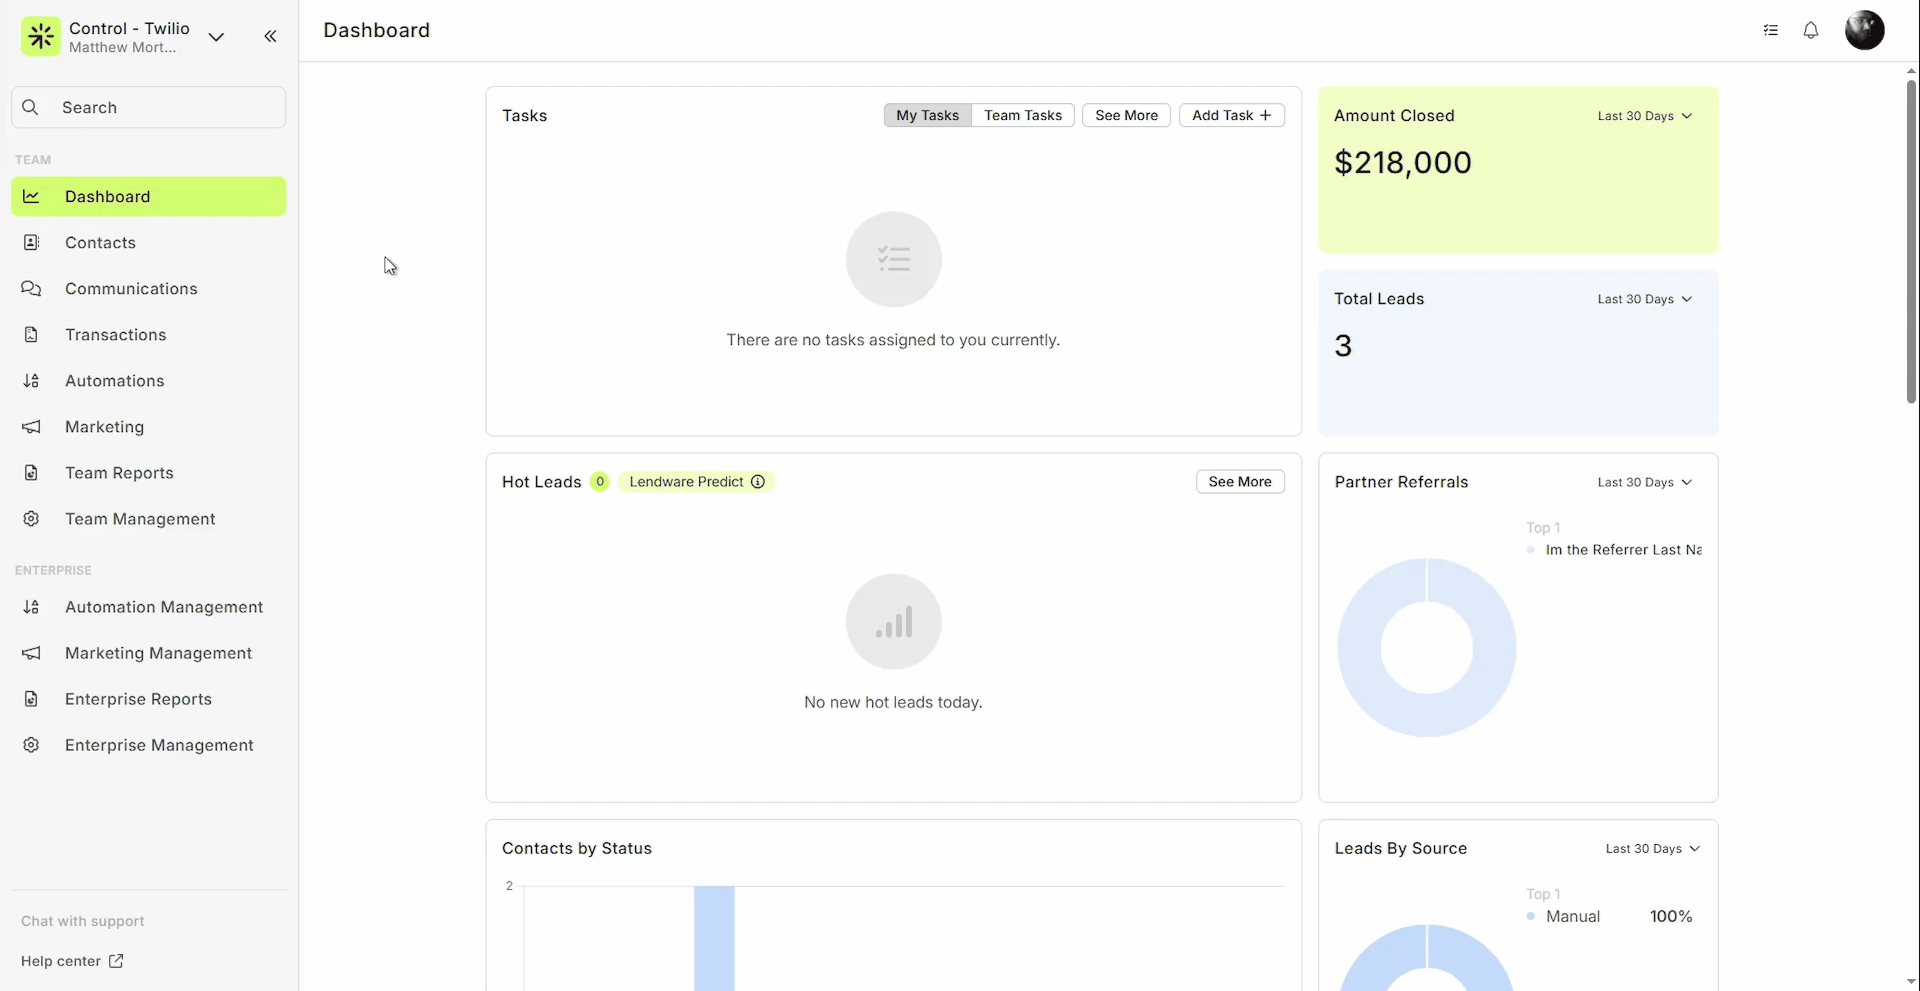Click the notifications bell icon
The image size is (1920, 991).
(1810, 31)
